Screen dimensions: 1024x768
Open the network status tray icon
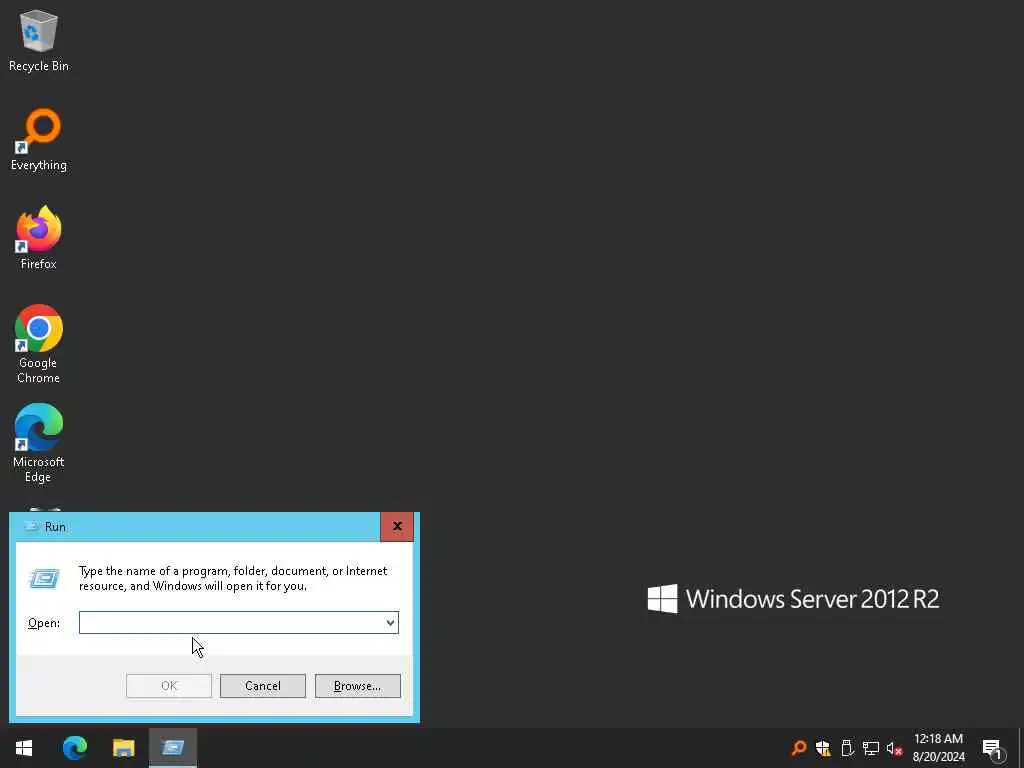point(871,748)
